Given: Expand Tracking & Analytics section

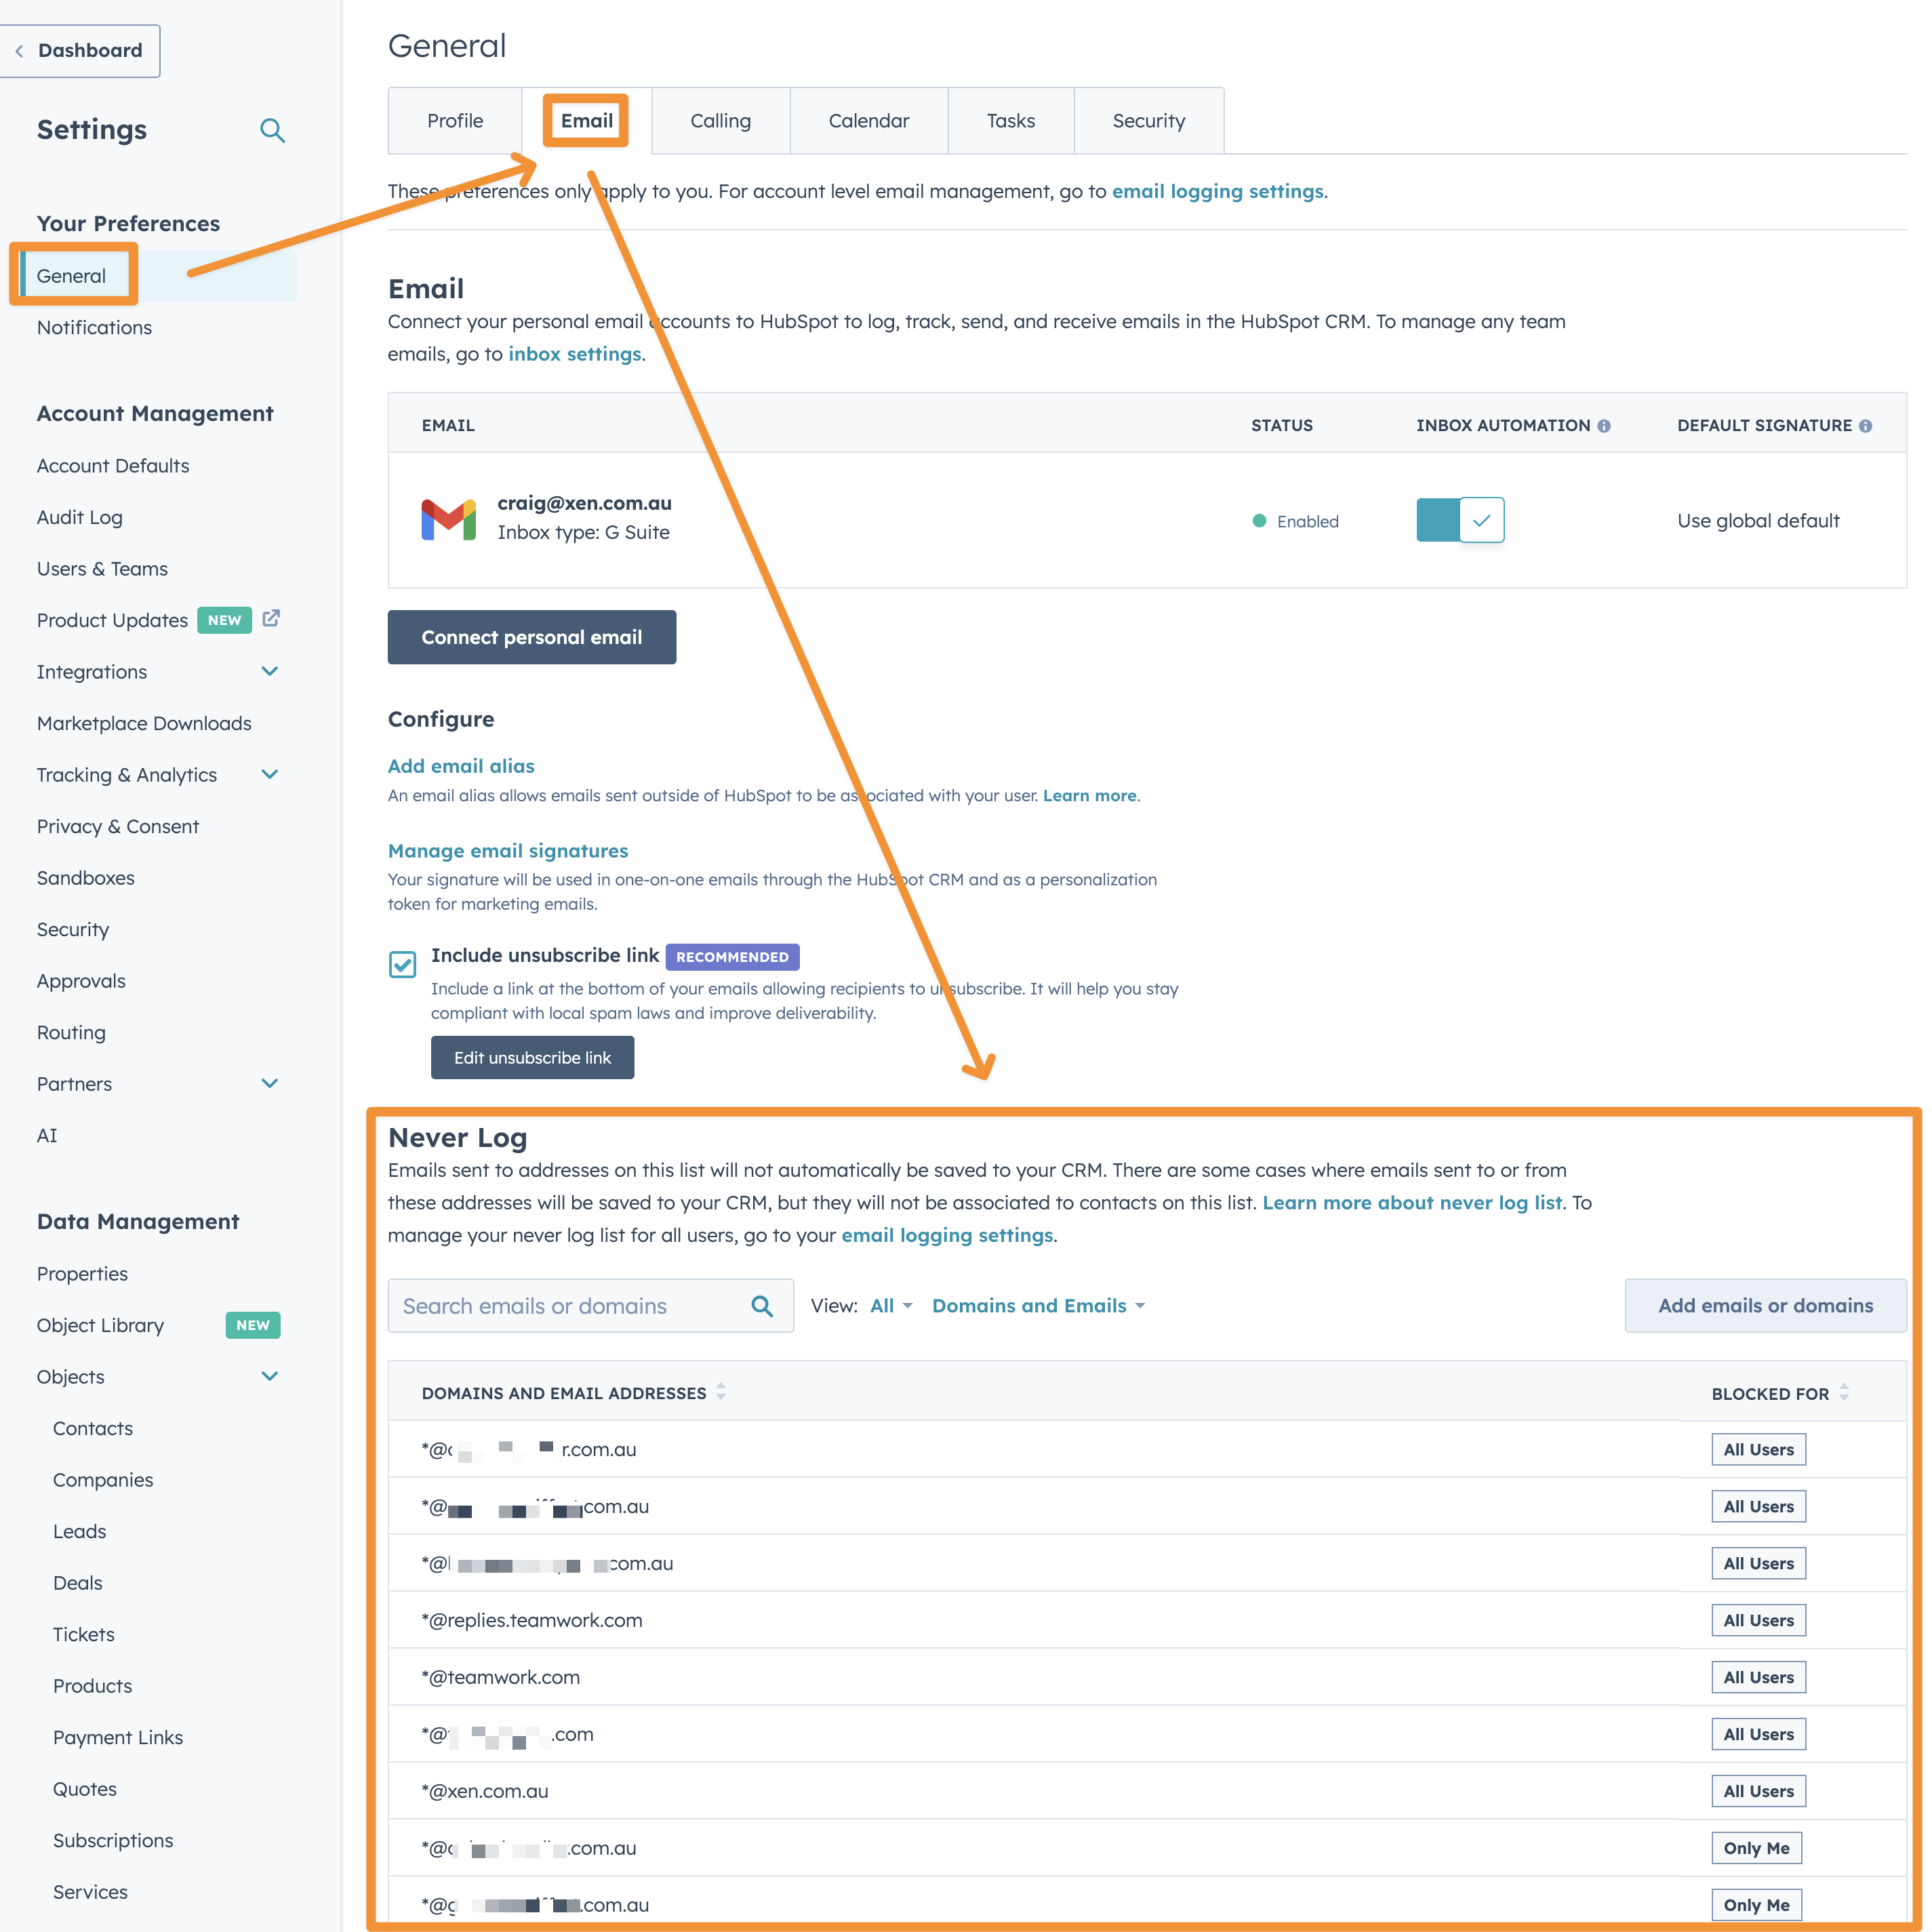Looking at the screenshot, I should coord(269,775).
